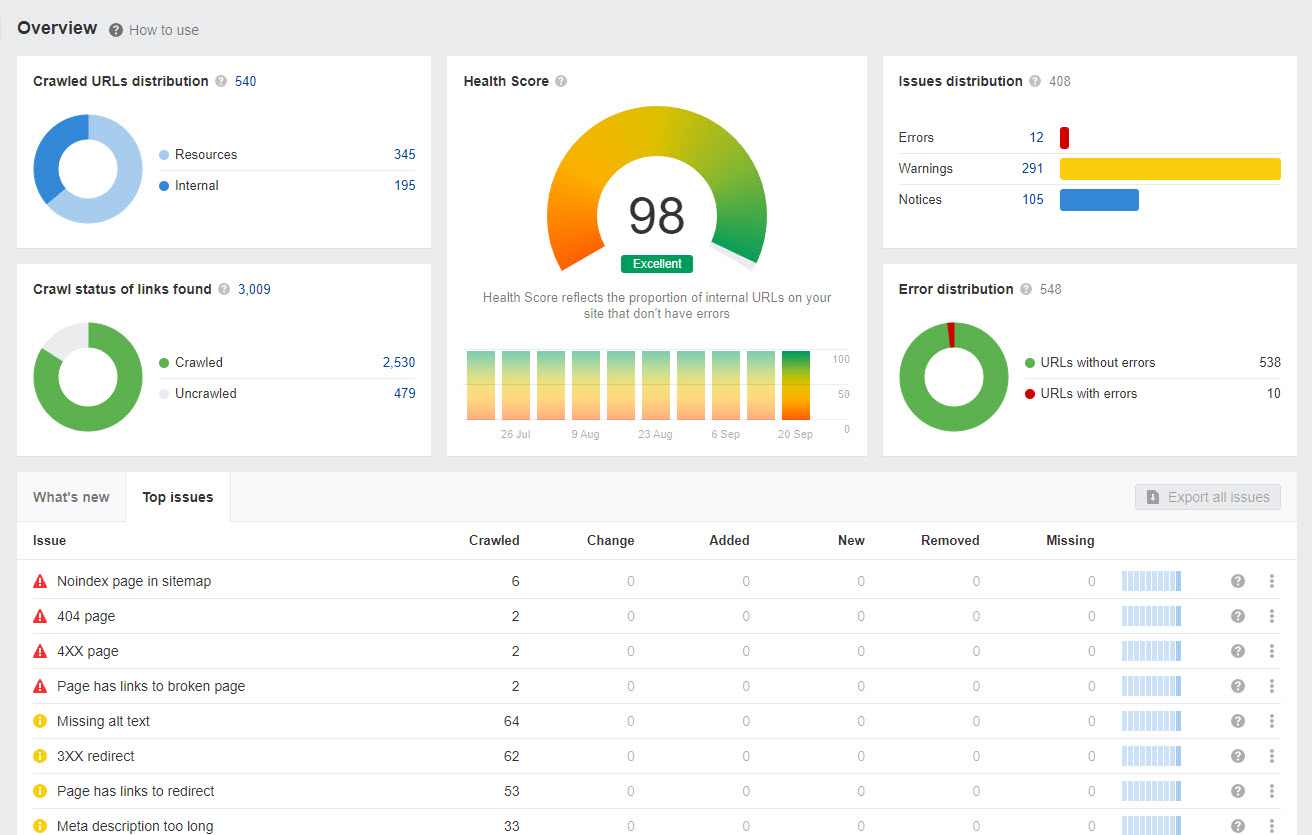Open help for Missing alt text issue
Image resolution: width=1312 pixels, height=835 pixels.
pos(1238,721)
